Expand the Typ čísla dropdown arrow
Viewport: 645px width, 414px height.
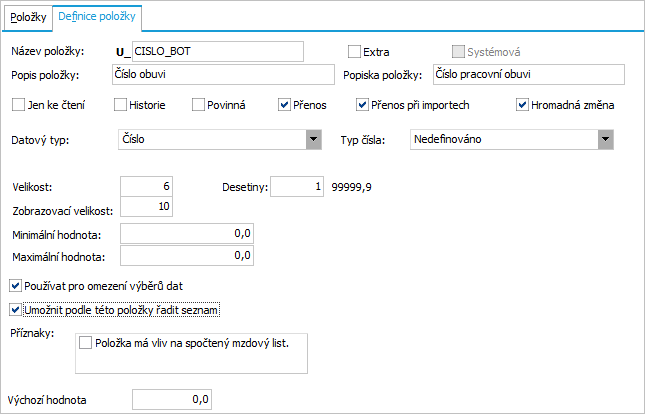[x=605, y=140]
